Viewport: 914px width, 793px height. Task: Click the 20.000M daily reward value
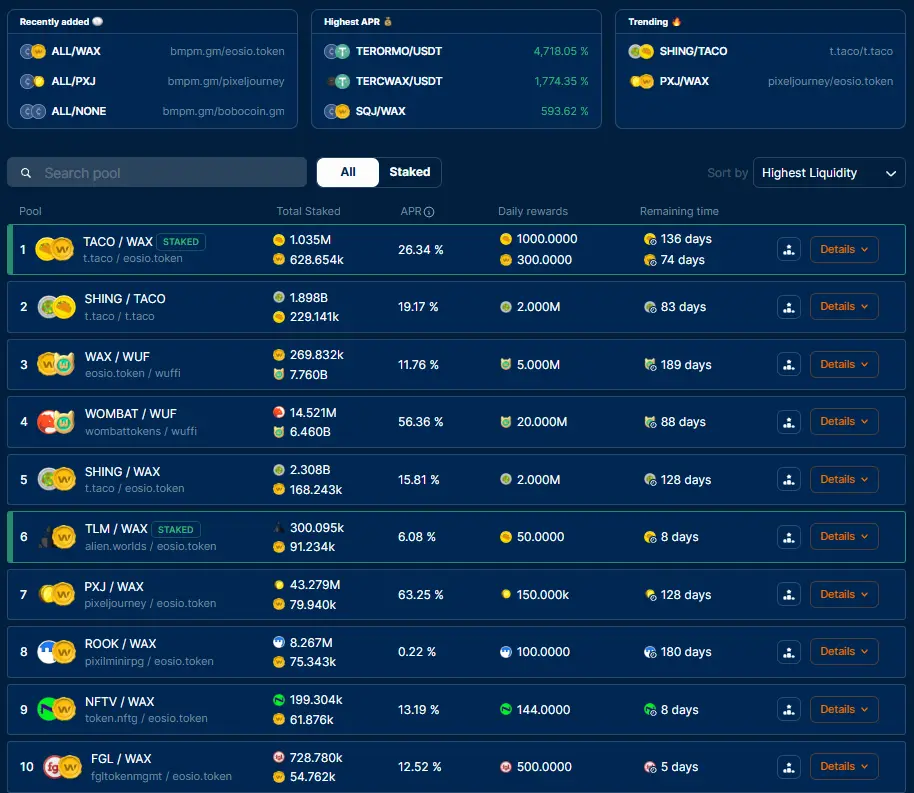[542, 422]
